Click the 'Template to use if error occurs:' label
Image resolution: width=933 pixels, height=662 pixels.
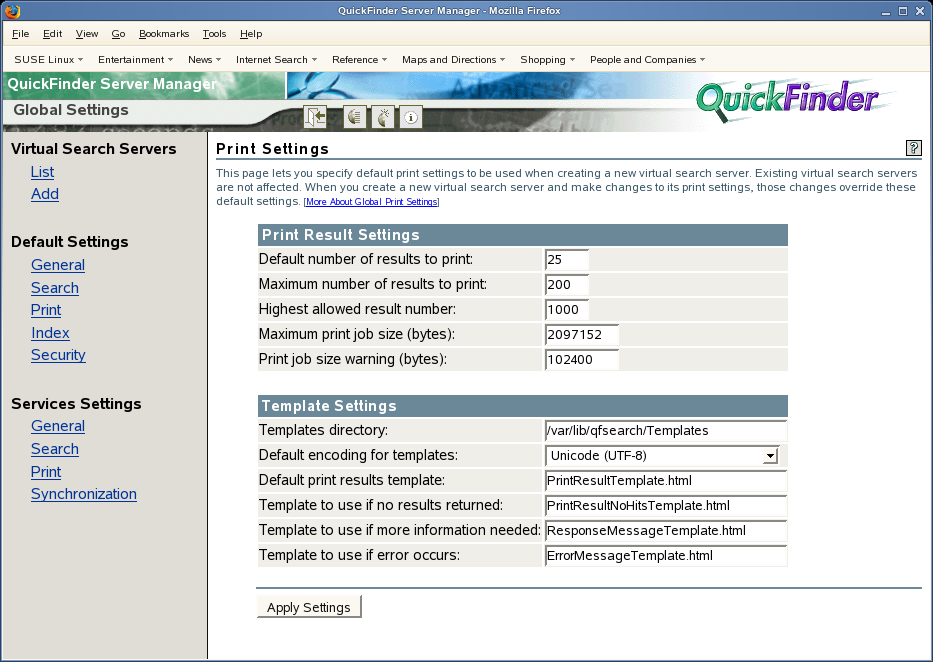tap(359, 556)
